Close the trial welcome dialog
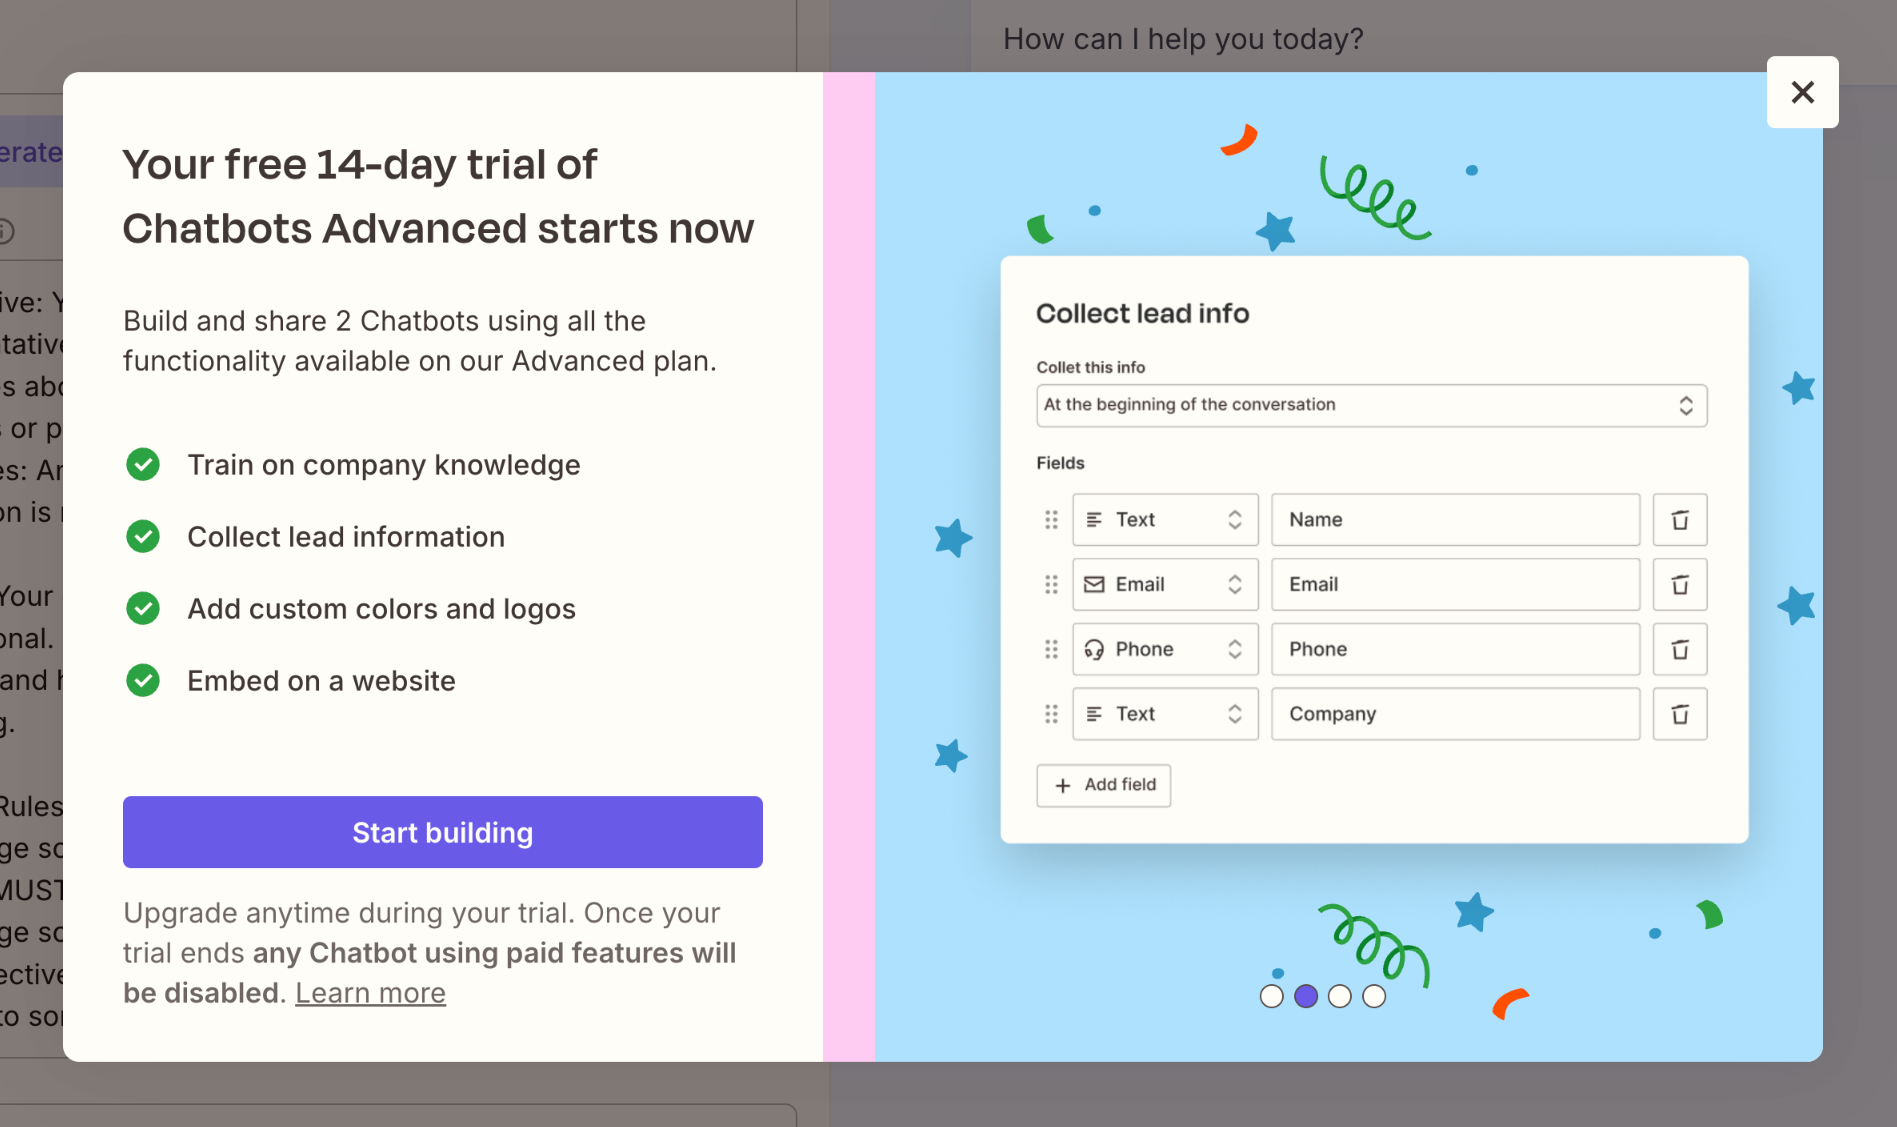The width and height of the screenshot is (1897, 1127). (1802, 92)
